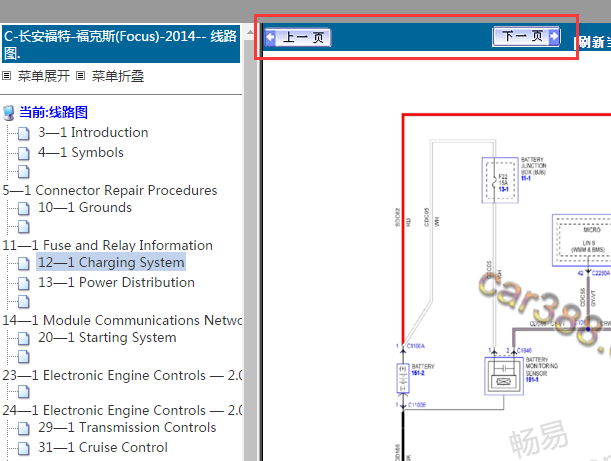Click the 刷新 refresh link in header
This screenshot has height=461, width=611.
pyautogui.click(x=592, y=42)
